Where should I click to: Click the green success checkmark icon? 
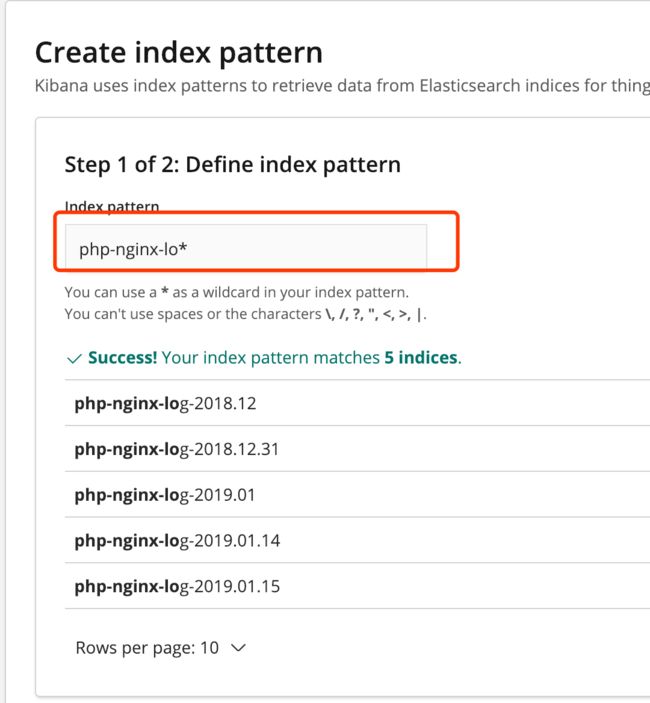tap(74, 358)
